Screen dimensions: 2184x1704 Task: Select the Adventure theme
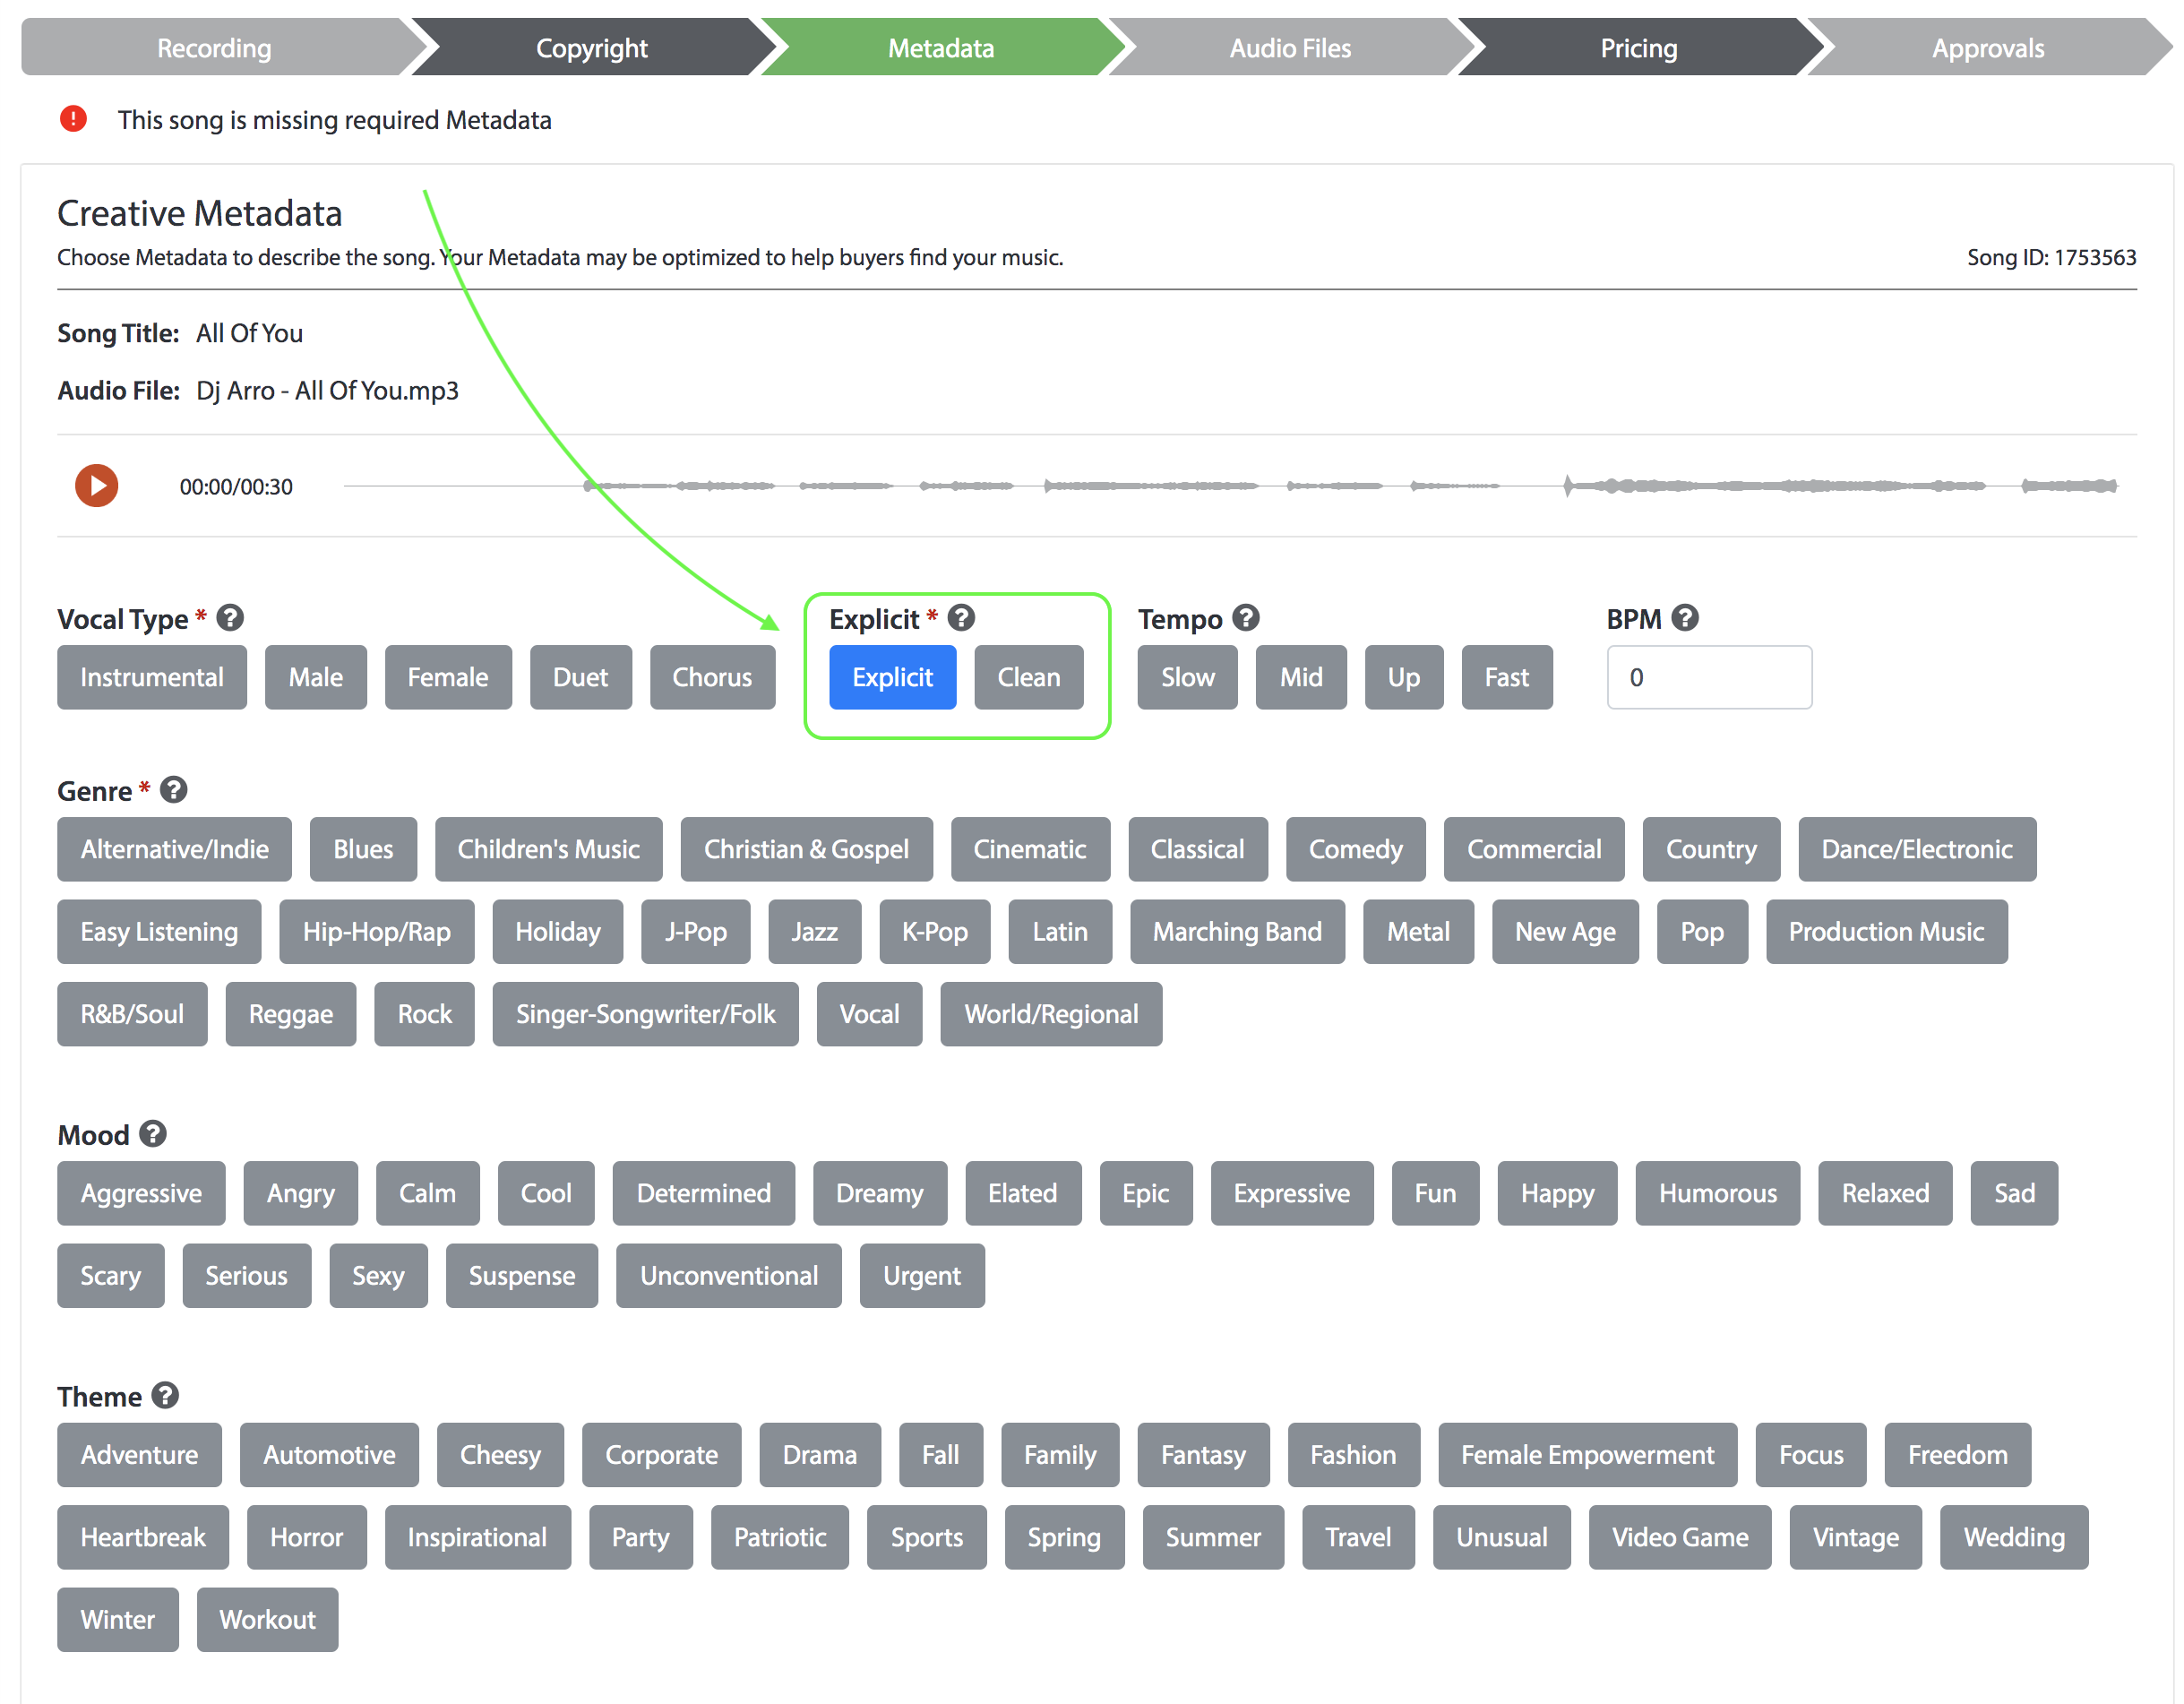tap(139, 1454)
